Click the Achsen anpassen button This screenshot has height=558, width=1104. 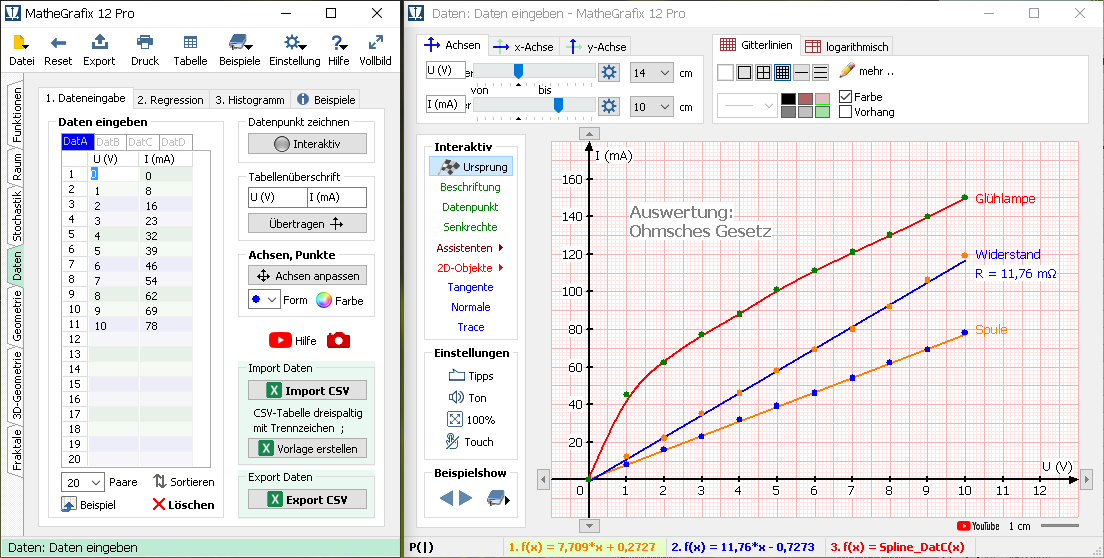click(x=307, y=276)
